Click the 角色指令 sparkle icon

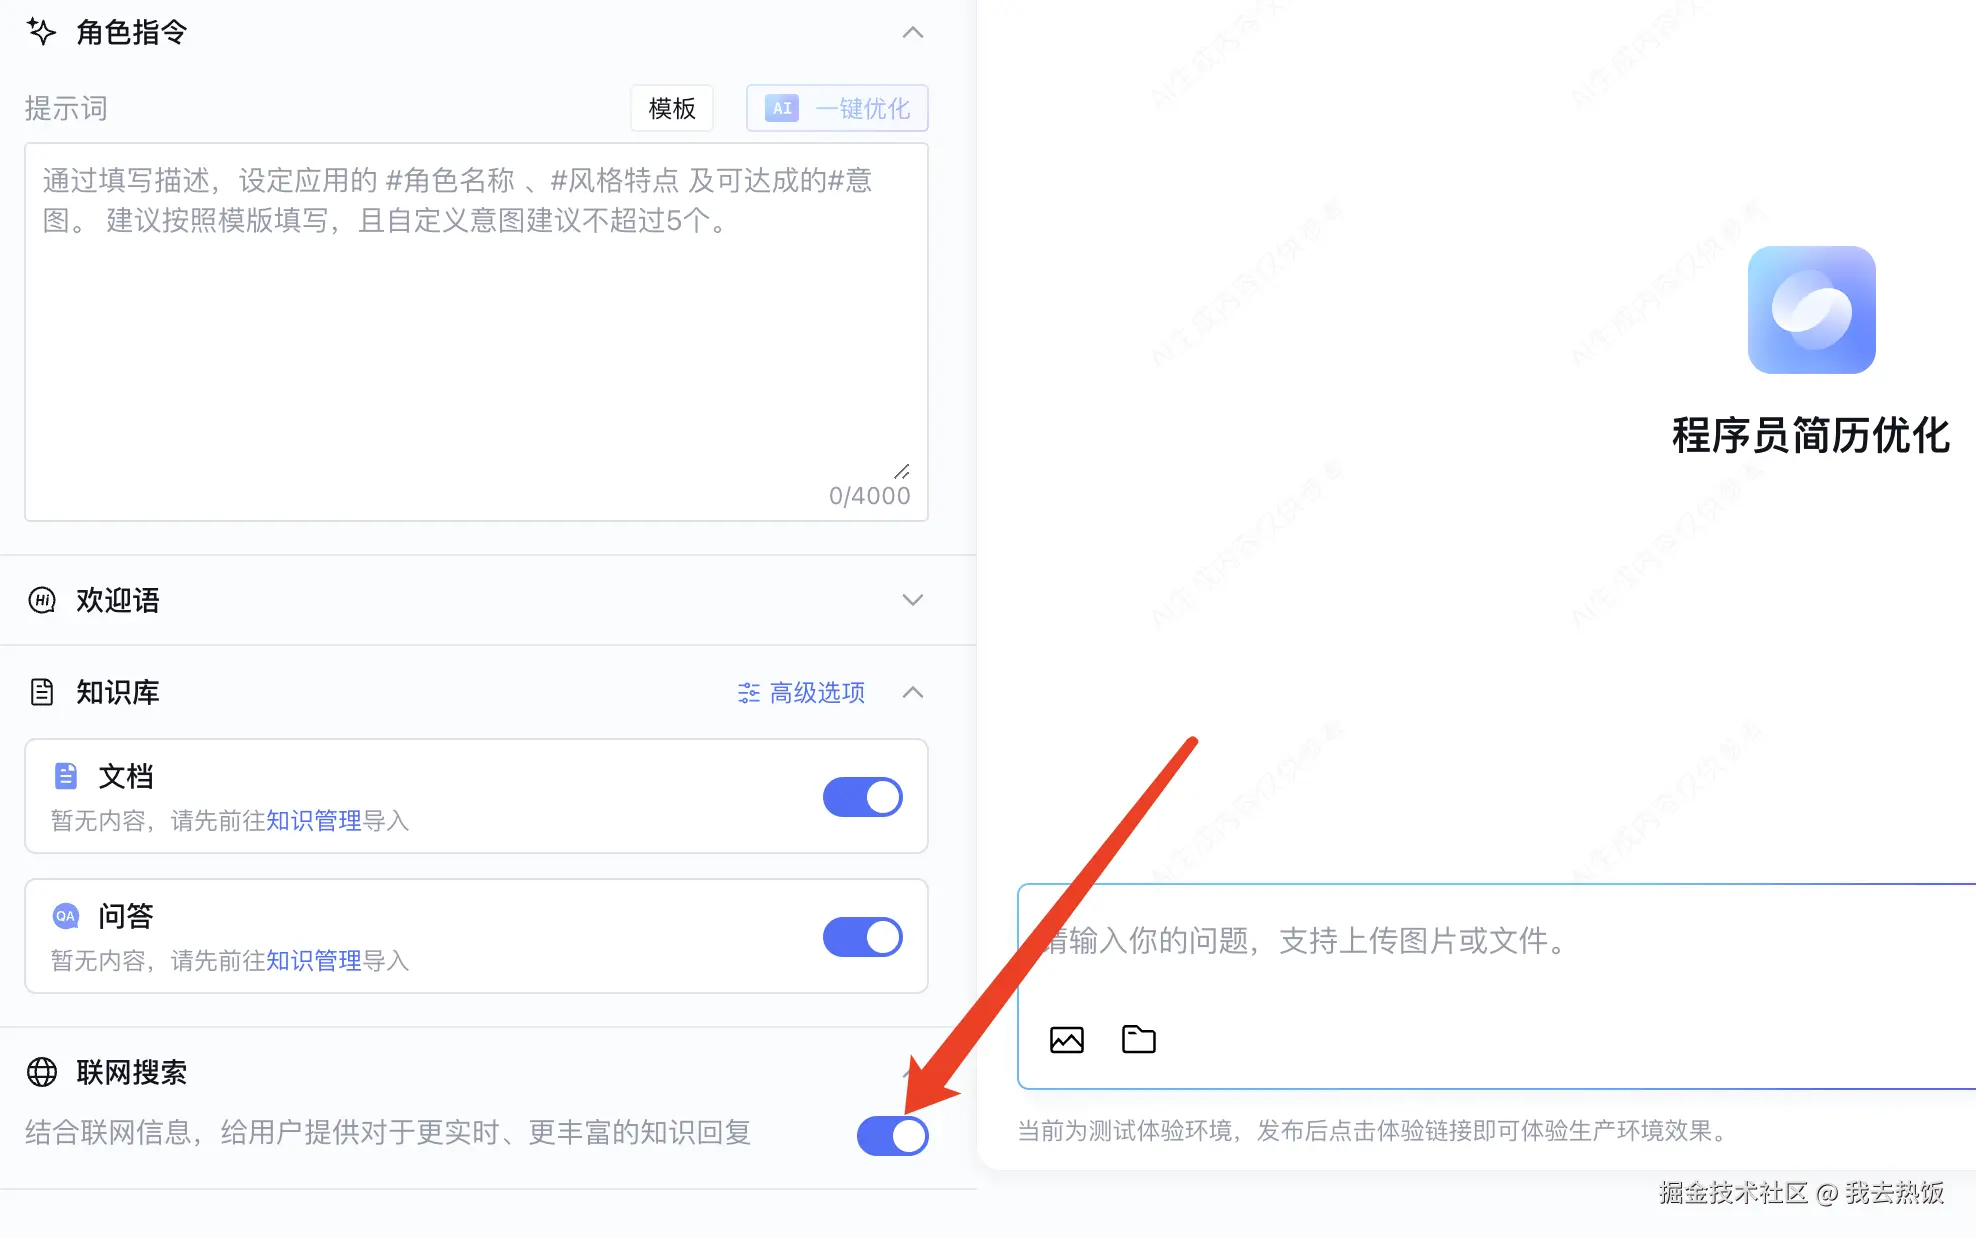tap(41, 32)
